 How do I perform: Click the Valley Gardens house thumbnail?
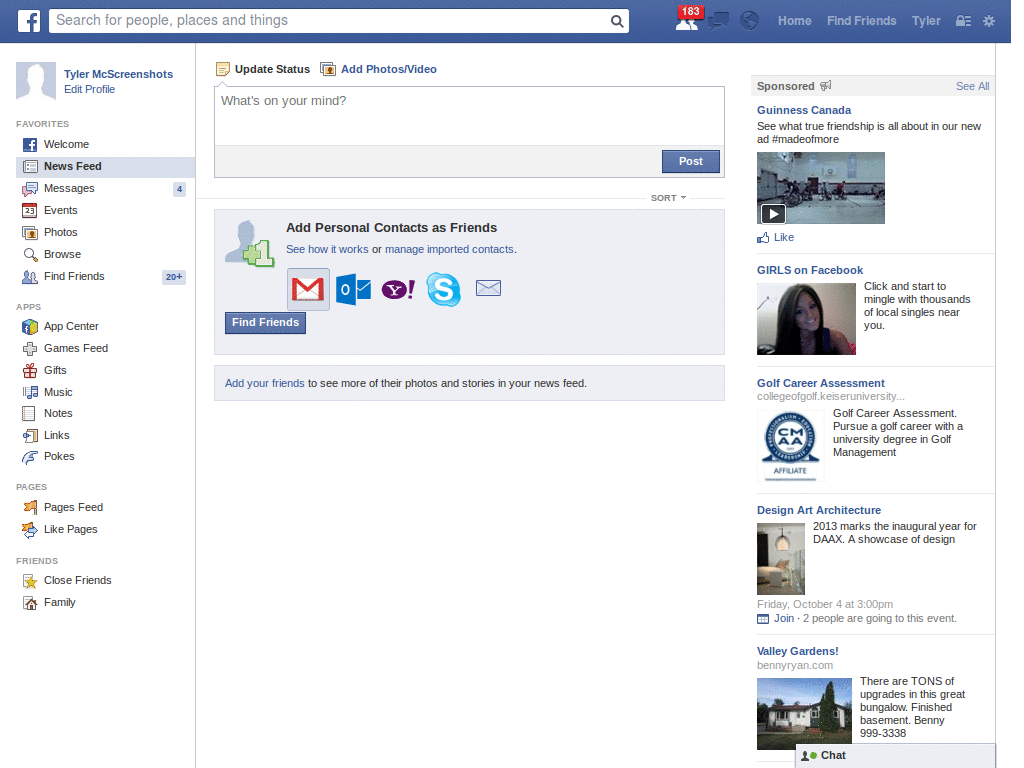pyautogui.click(x=804, y=714)
